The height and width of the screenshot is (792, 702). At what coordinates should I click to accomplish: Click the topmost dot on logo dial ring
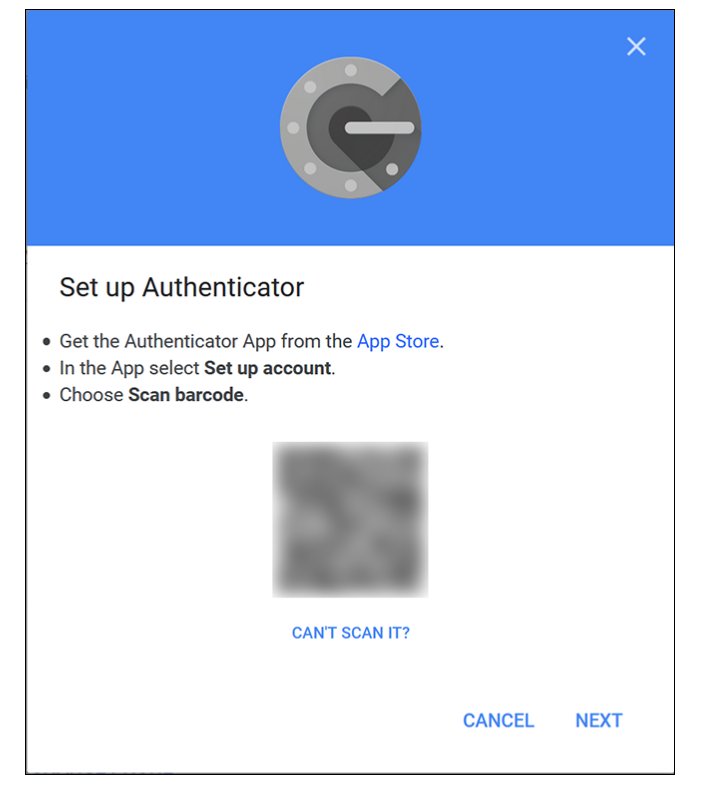[350, 70]
